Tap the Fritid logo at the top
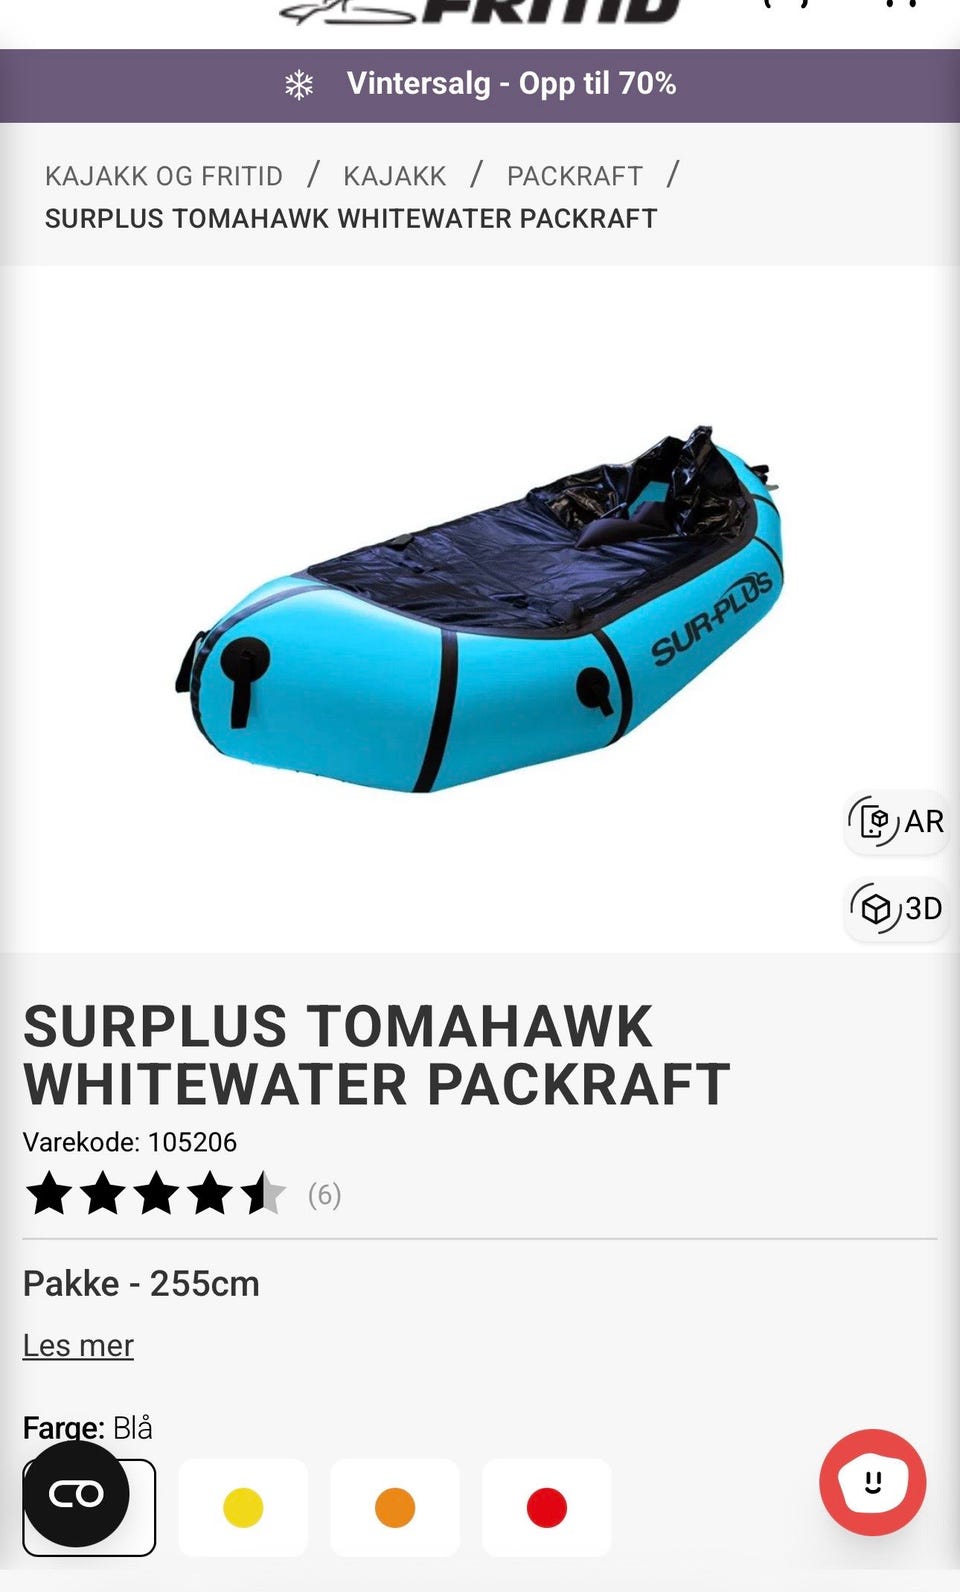Viewport: 960px width, 1592px height. pos(480,12)
